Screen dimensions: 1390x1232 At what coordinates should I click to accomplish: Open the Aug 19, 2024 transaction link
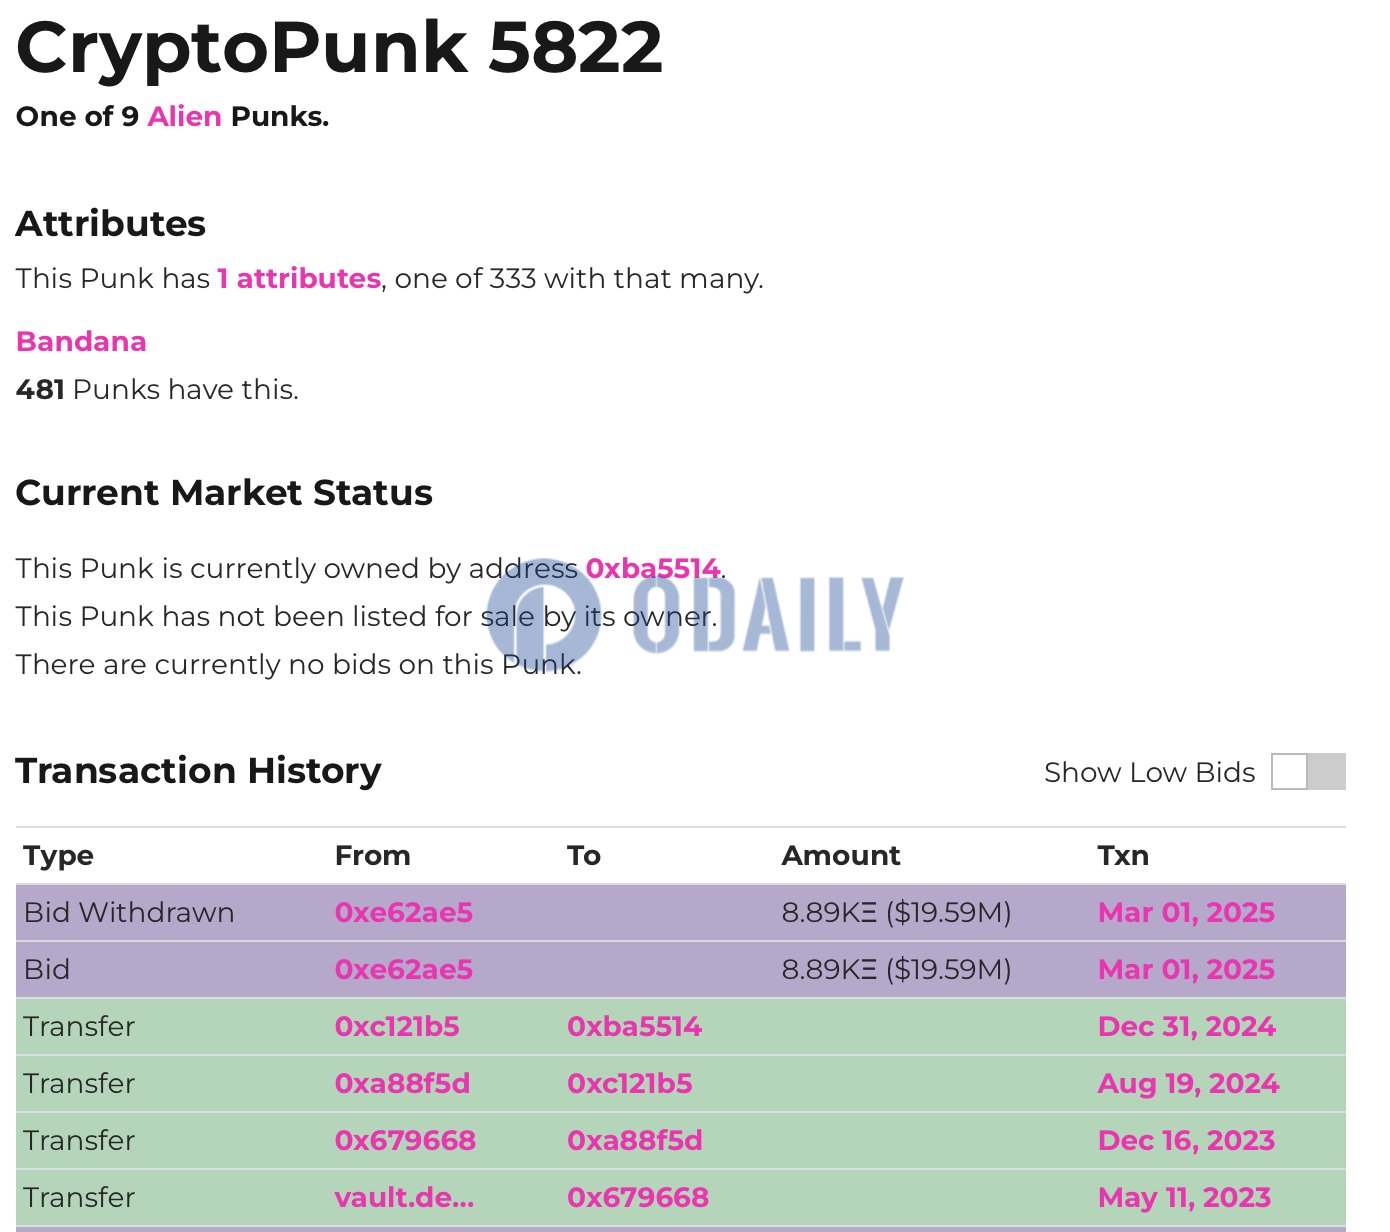click(x=1188, y=1084)
